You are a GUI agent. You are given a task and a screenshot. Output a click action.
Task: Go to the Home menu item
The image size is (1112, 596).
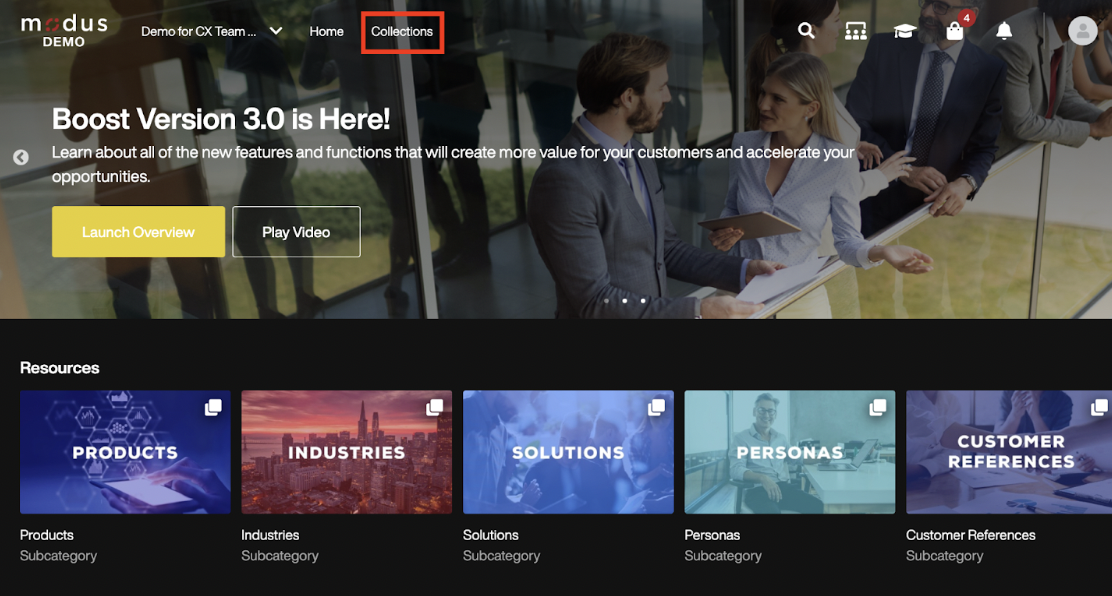point(326,31)
